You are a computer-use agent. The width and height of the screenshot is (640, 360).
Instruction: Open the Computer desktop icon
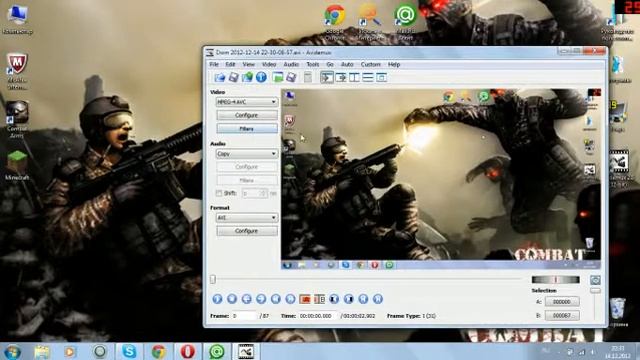pos(17,19)
